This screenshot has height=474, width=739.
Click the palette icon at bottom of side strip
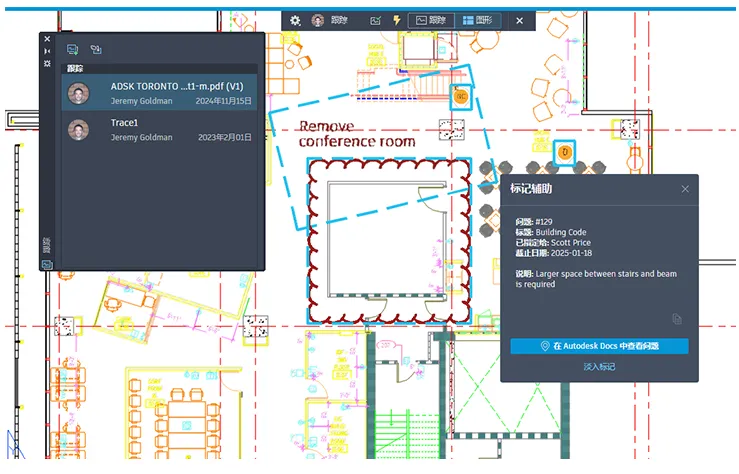click(x=47, y=264)
